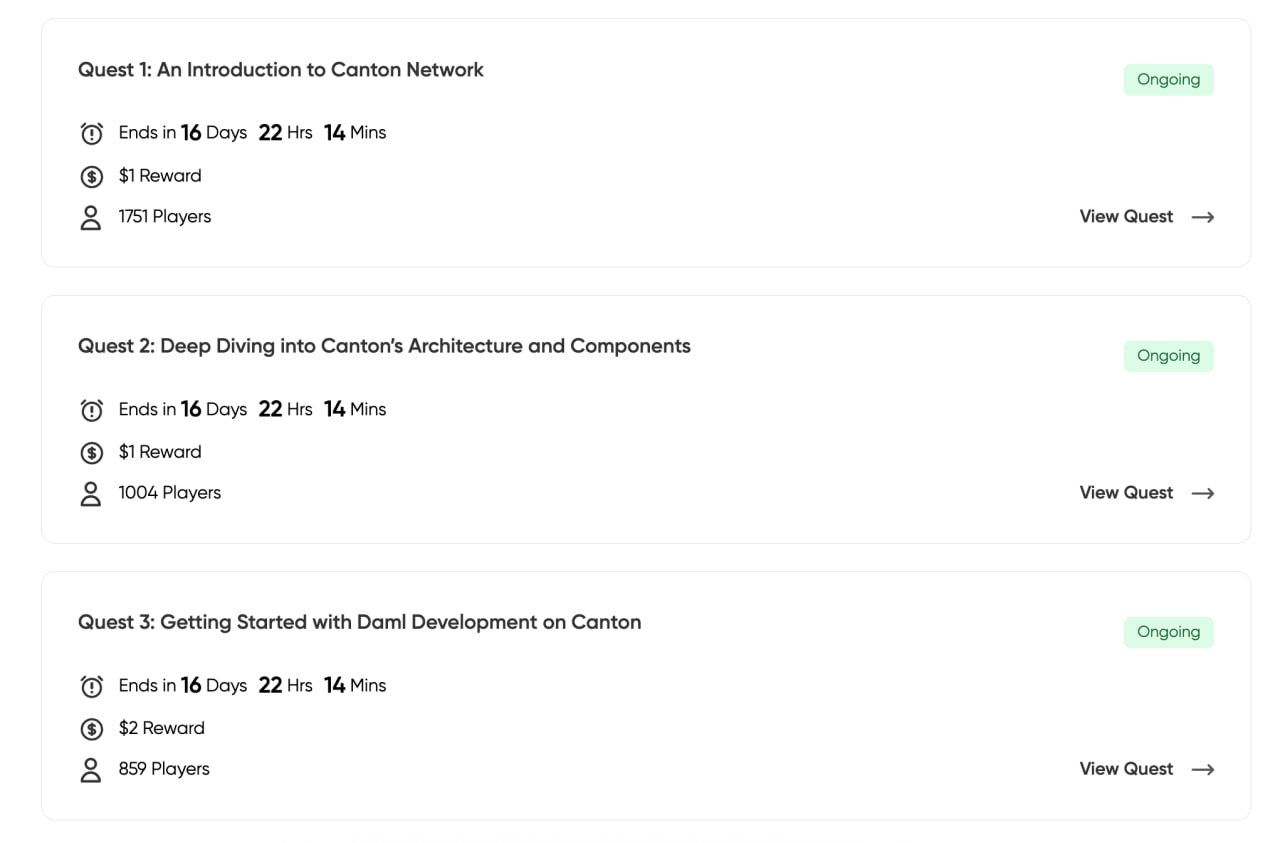The width and height of the screenshot is (1280, 843).
Task: Click the dollar reward icon in Quest 1
Action: (x=91, y=177)
